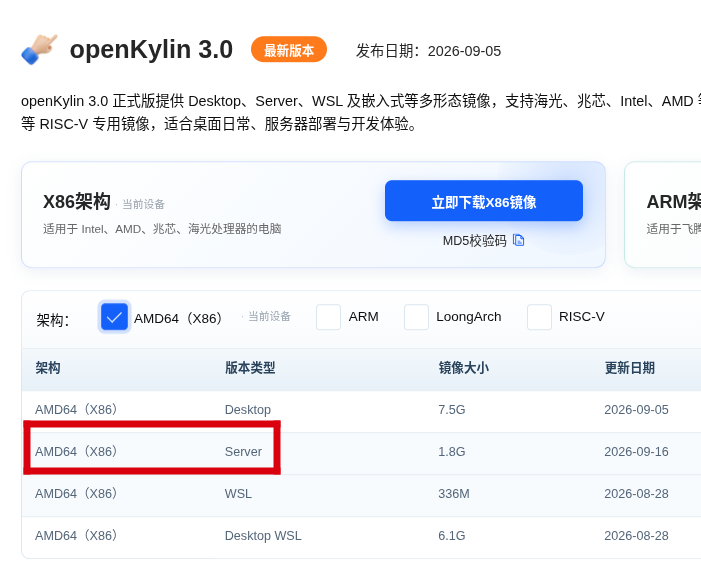Click the 7.5G image size cell
701x566 pixels.
click(x=452, y=410)
